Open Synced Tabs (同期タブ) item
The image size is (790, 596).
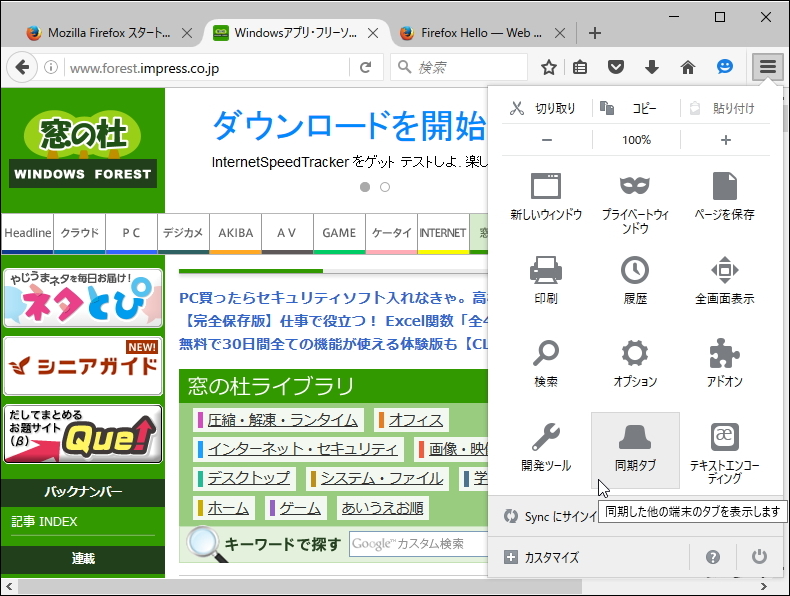635,448
